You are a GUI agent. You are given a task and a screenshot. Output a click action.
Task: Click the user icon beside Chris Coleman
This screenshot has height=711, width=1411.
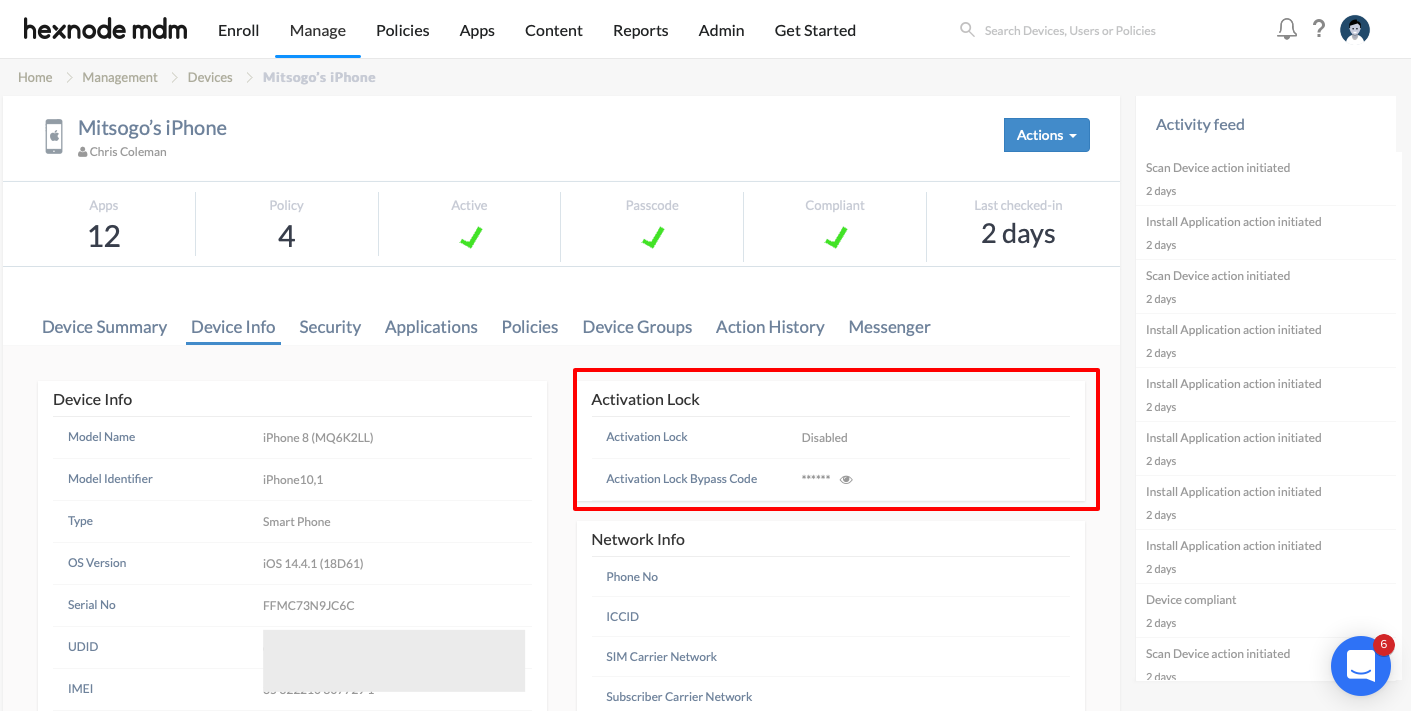pyautogui.click(x=83, y=152)
